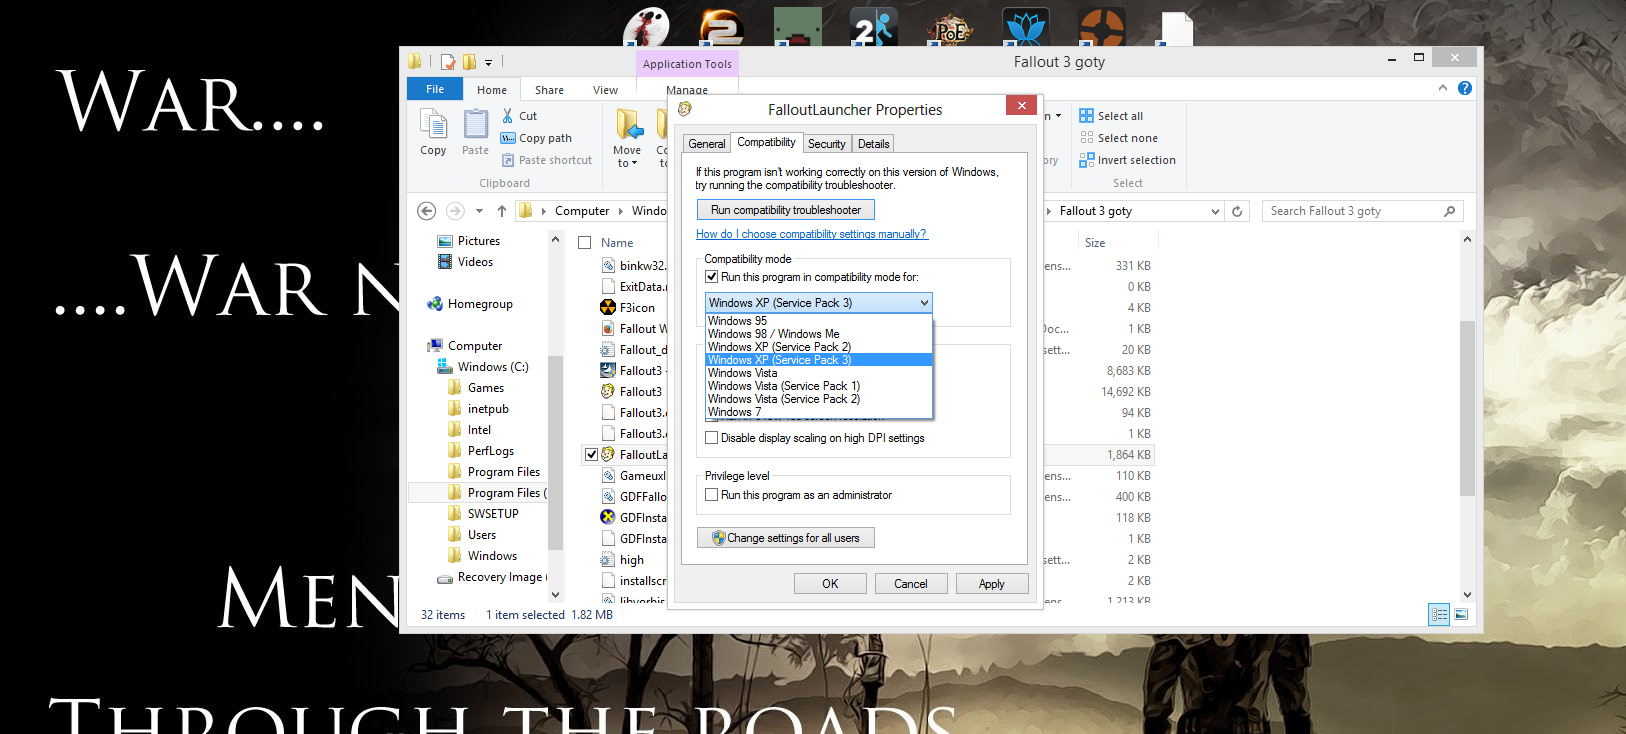The width and height of the screenshot is (1626, 734).
Task: Click the Vault Boy icon beside Fallout3
Action: pyautogui.click(x=608, y=392)
